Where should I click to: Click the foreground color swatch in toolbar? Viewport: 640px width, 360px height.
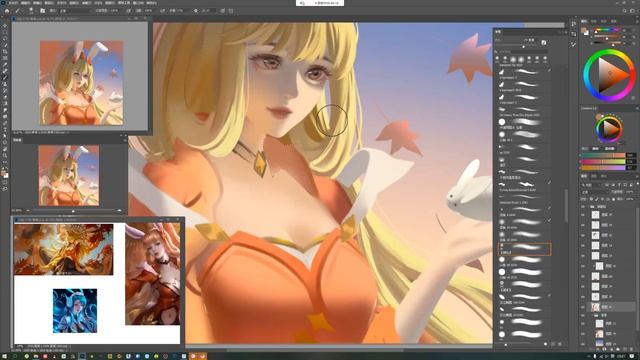(x=4, y=172)
